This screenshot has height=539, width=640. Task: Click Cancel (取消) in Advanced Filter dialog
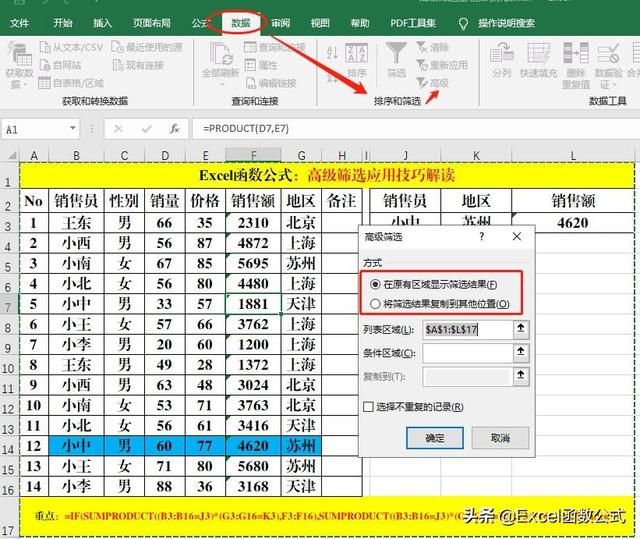point(500,438)
